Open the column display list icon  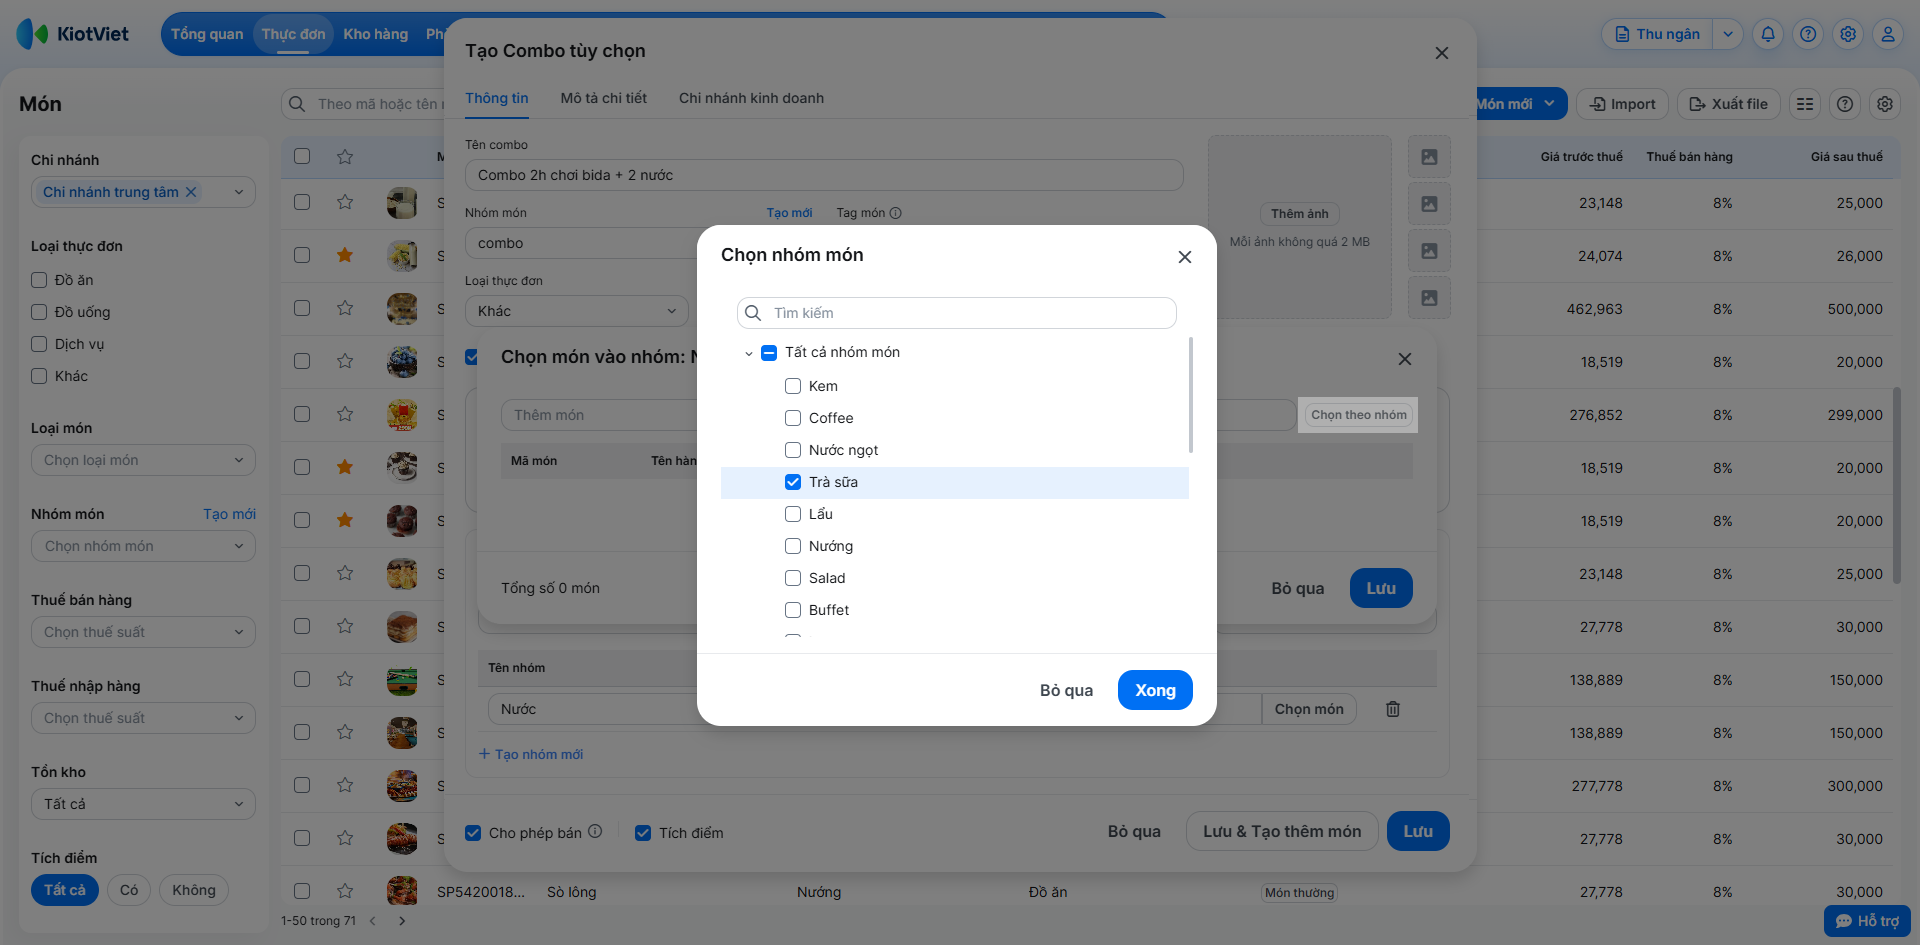pyautogui.click(x=1805, y=104)
